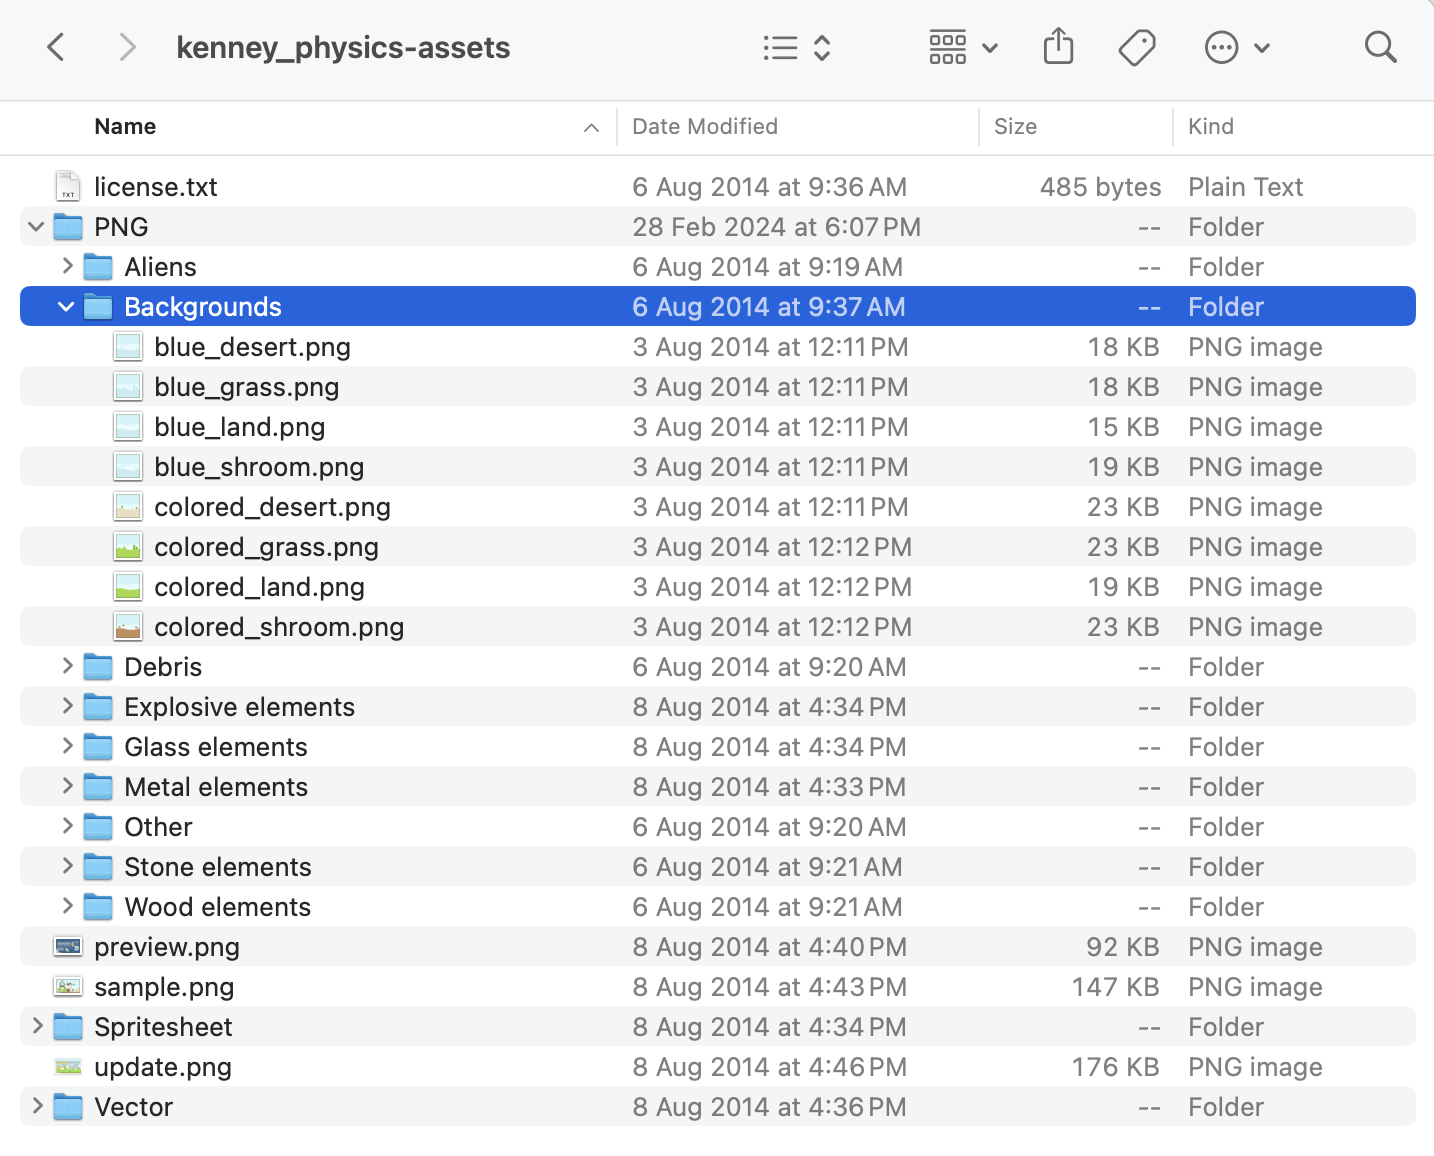Click the back navigation arrow
The height and width of the screenshot is (1156, 1434).
pyautogui.click(x=56, y=47)
